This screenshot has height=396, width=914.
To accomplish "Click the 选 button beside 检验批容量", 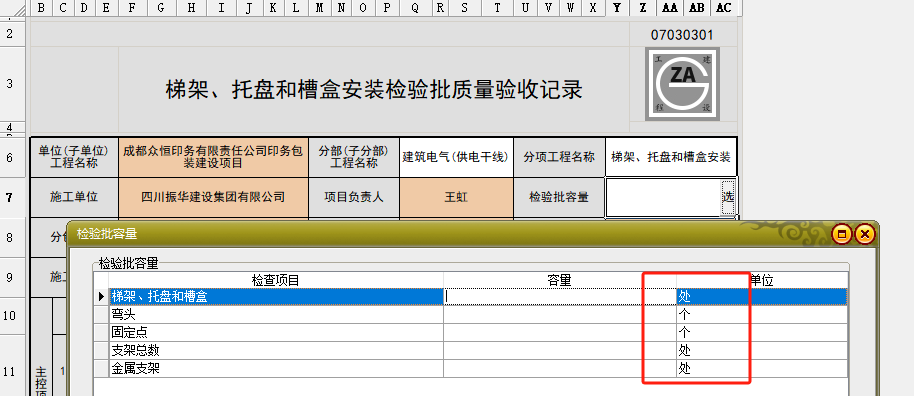I will click(x=727, y=197).
